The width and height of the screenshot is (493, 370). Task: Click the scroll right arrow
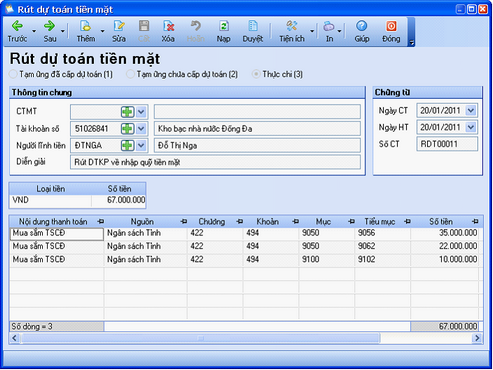[477, 338]
